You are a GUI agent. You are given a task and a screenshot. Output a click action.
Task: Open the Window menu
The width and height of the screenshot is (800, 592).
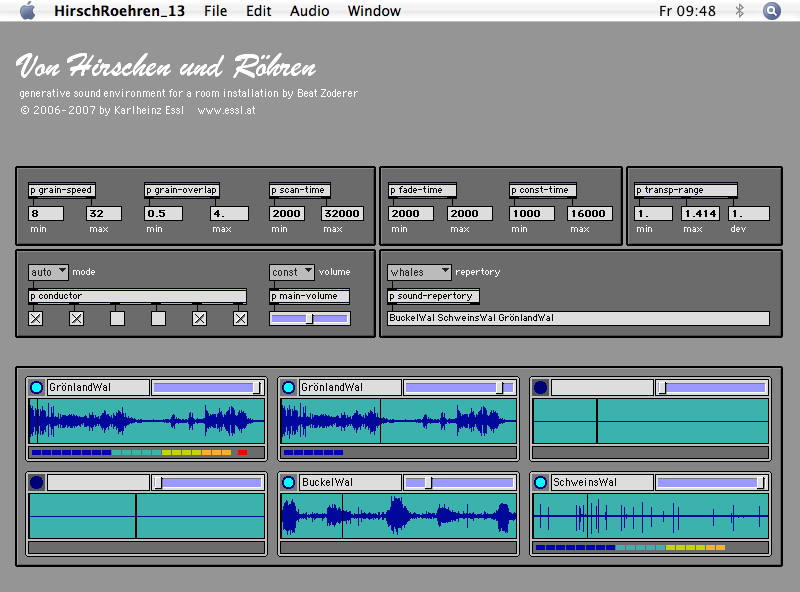374,11
